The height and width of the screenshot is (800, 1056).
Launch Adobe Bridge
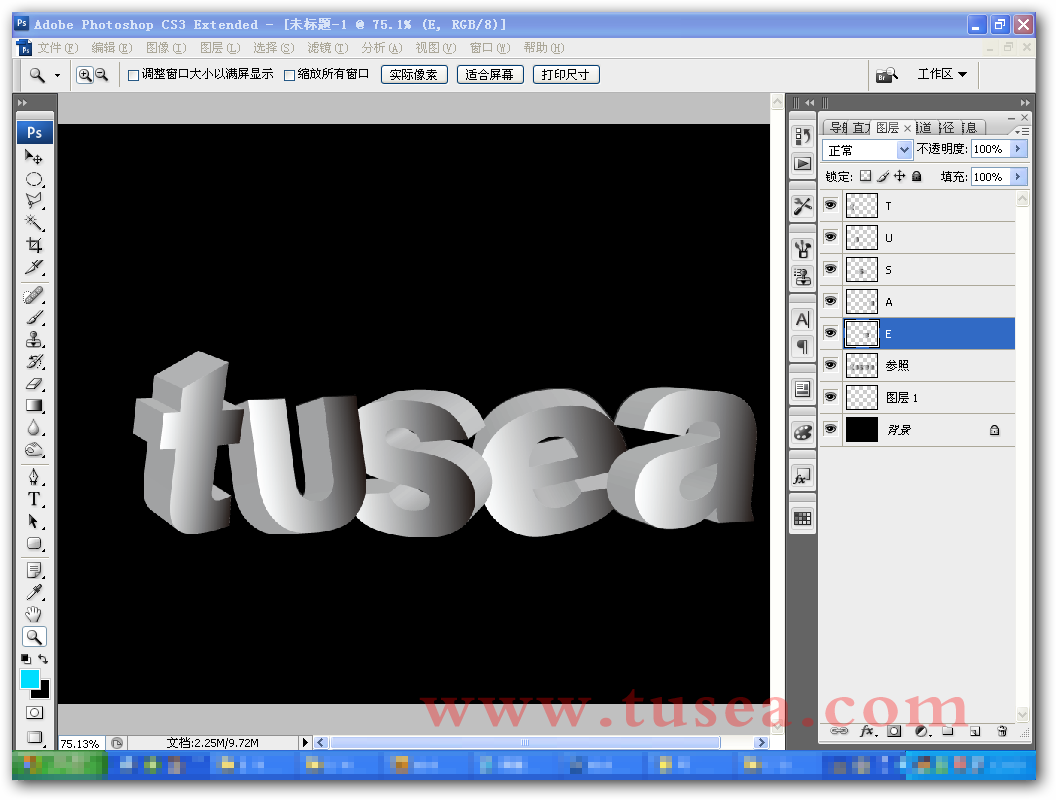point(887,75)
